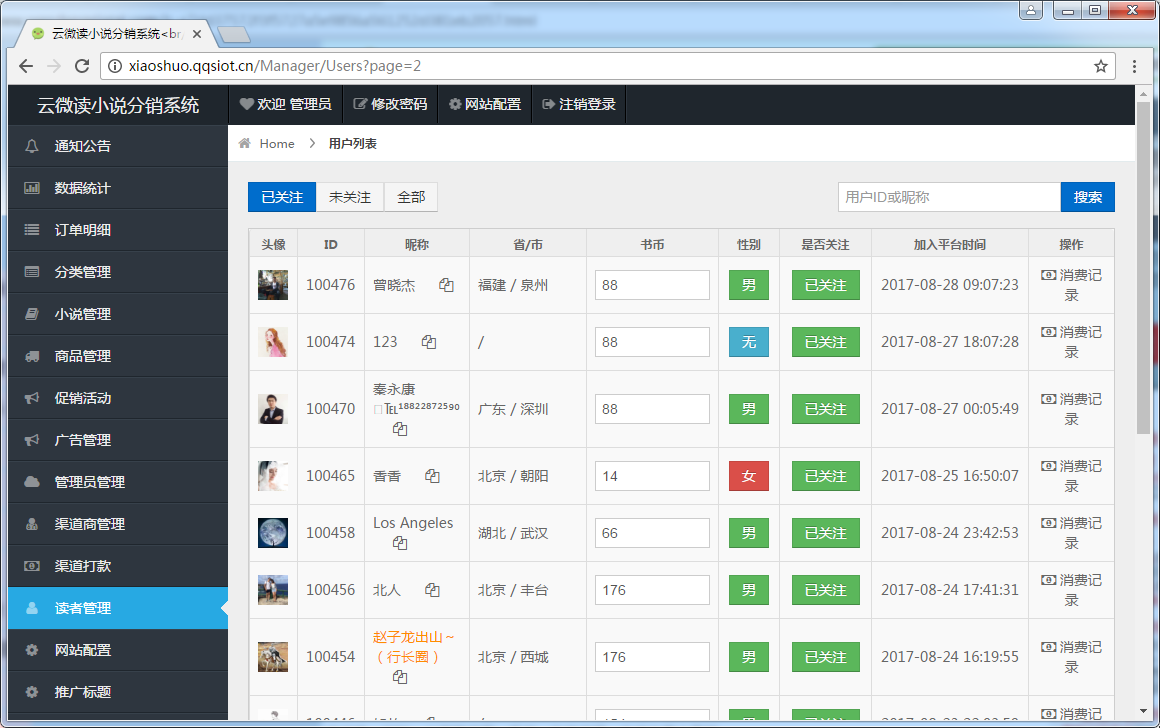This screenshot has width=1160, height=728.
Task: Click avatar thumbnail of user 100476
Action: click(273, 285)
